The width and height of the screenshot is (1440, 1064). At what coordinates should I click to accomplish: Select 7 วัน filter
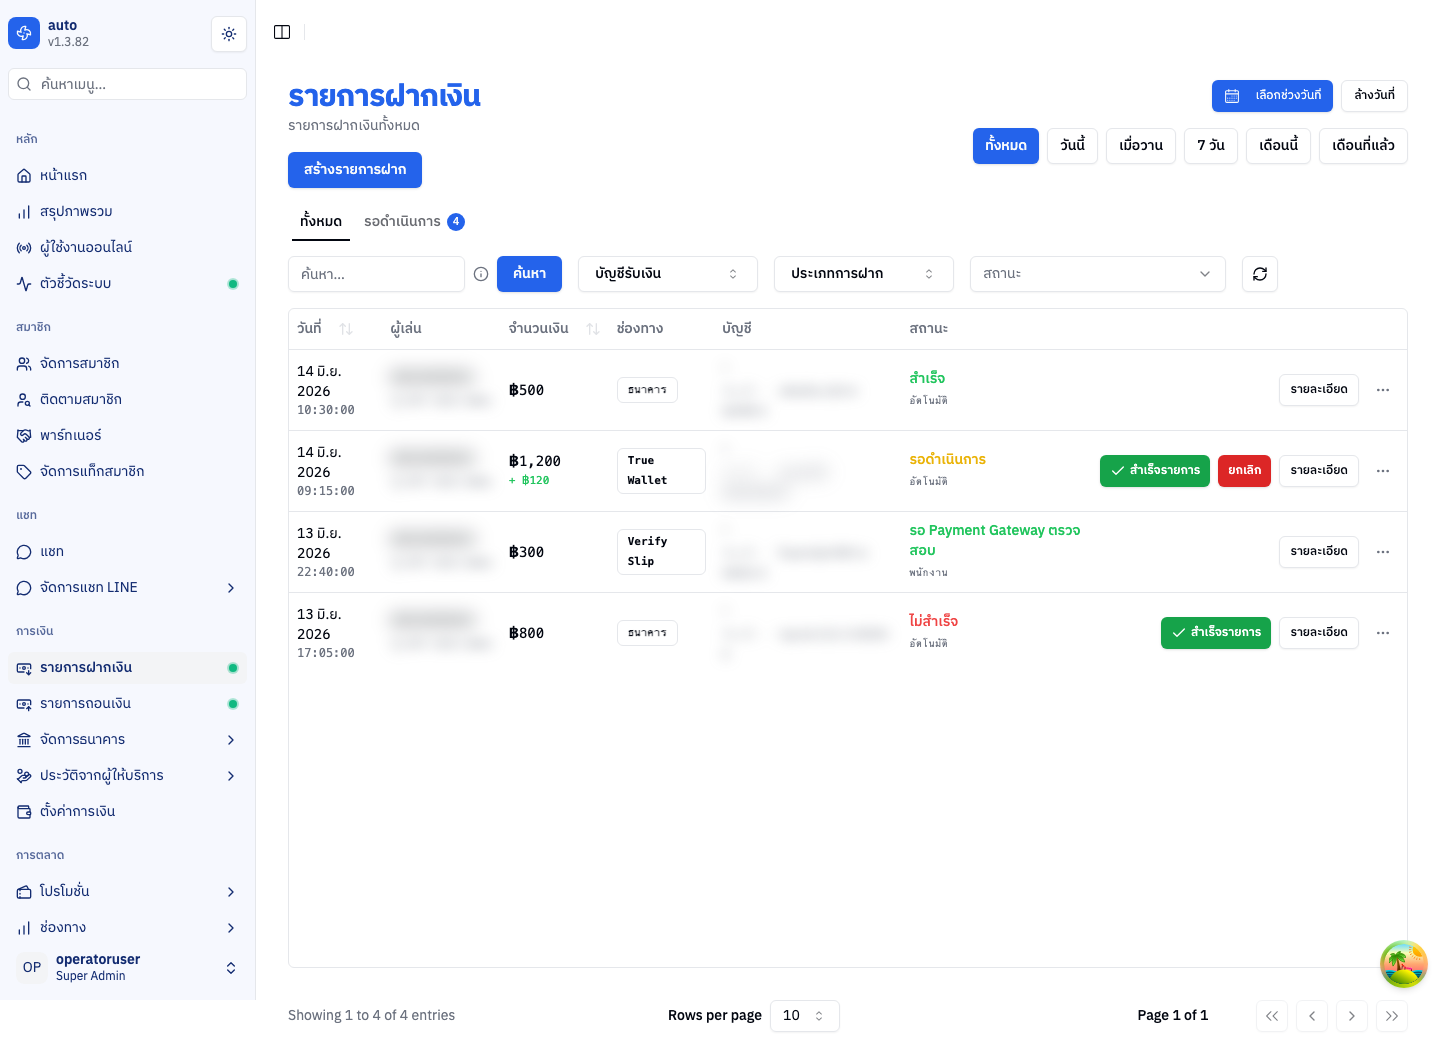pyautogui.click(x=1211, y=146)
